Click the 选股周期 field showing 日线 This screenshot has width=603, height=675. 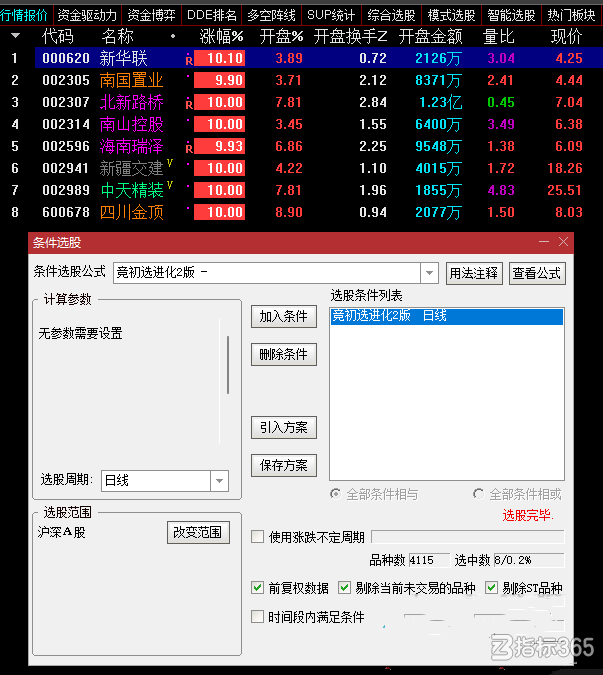click(x=156, y=480)
